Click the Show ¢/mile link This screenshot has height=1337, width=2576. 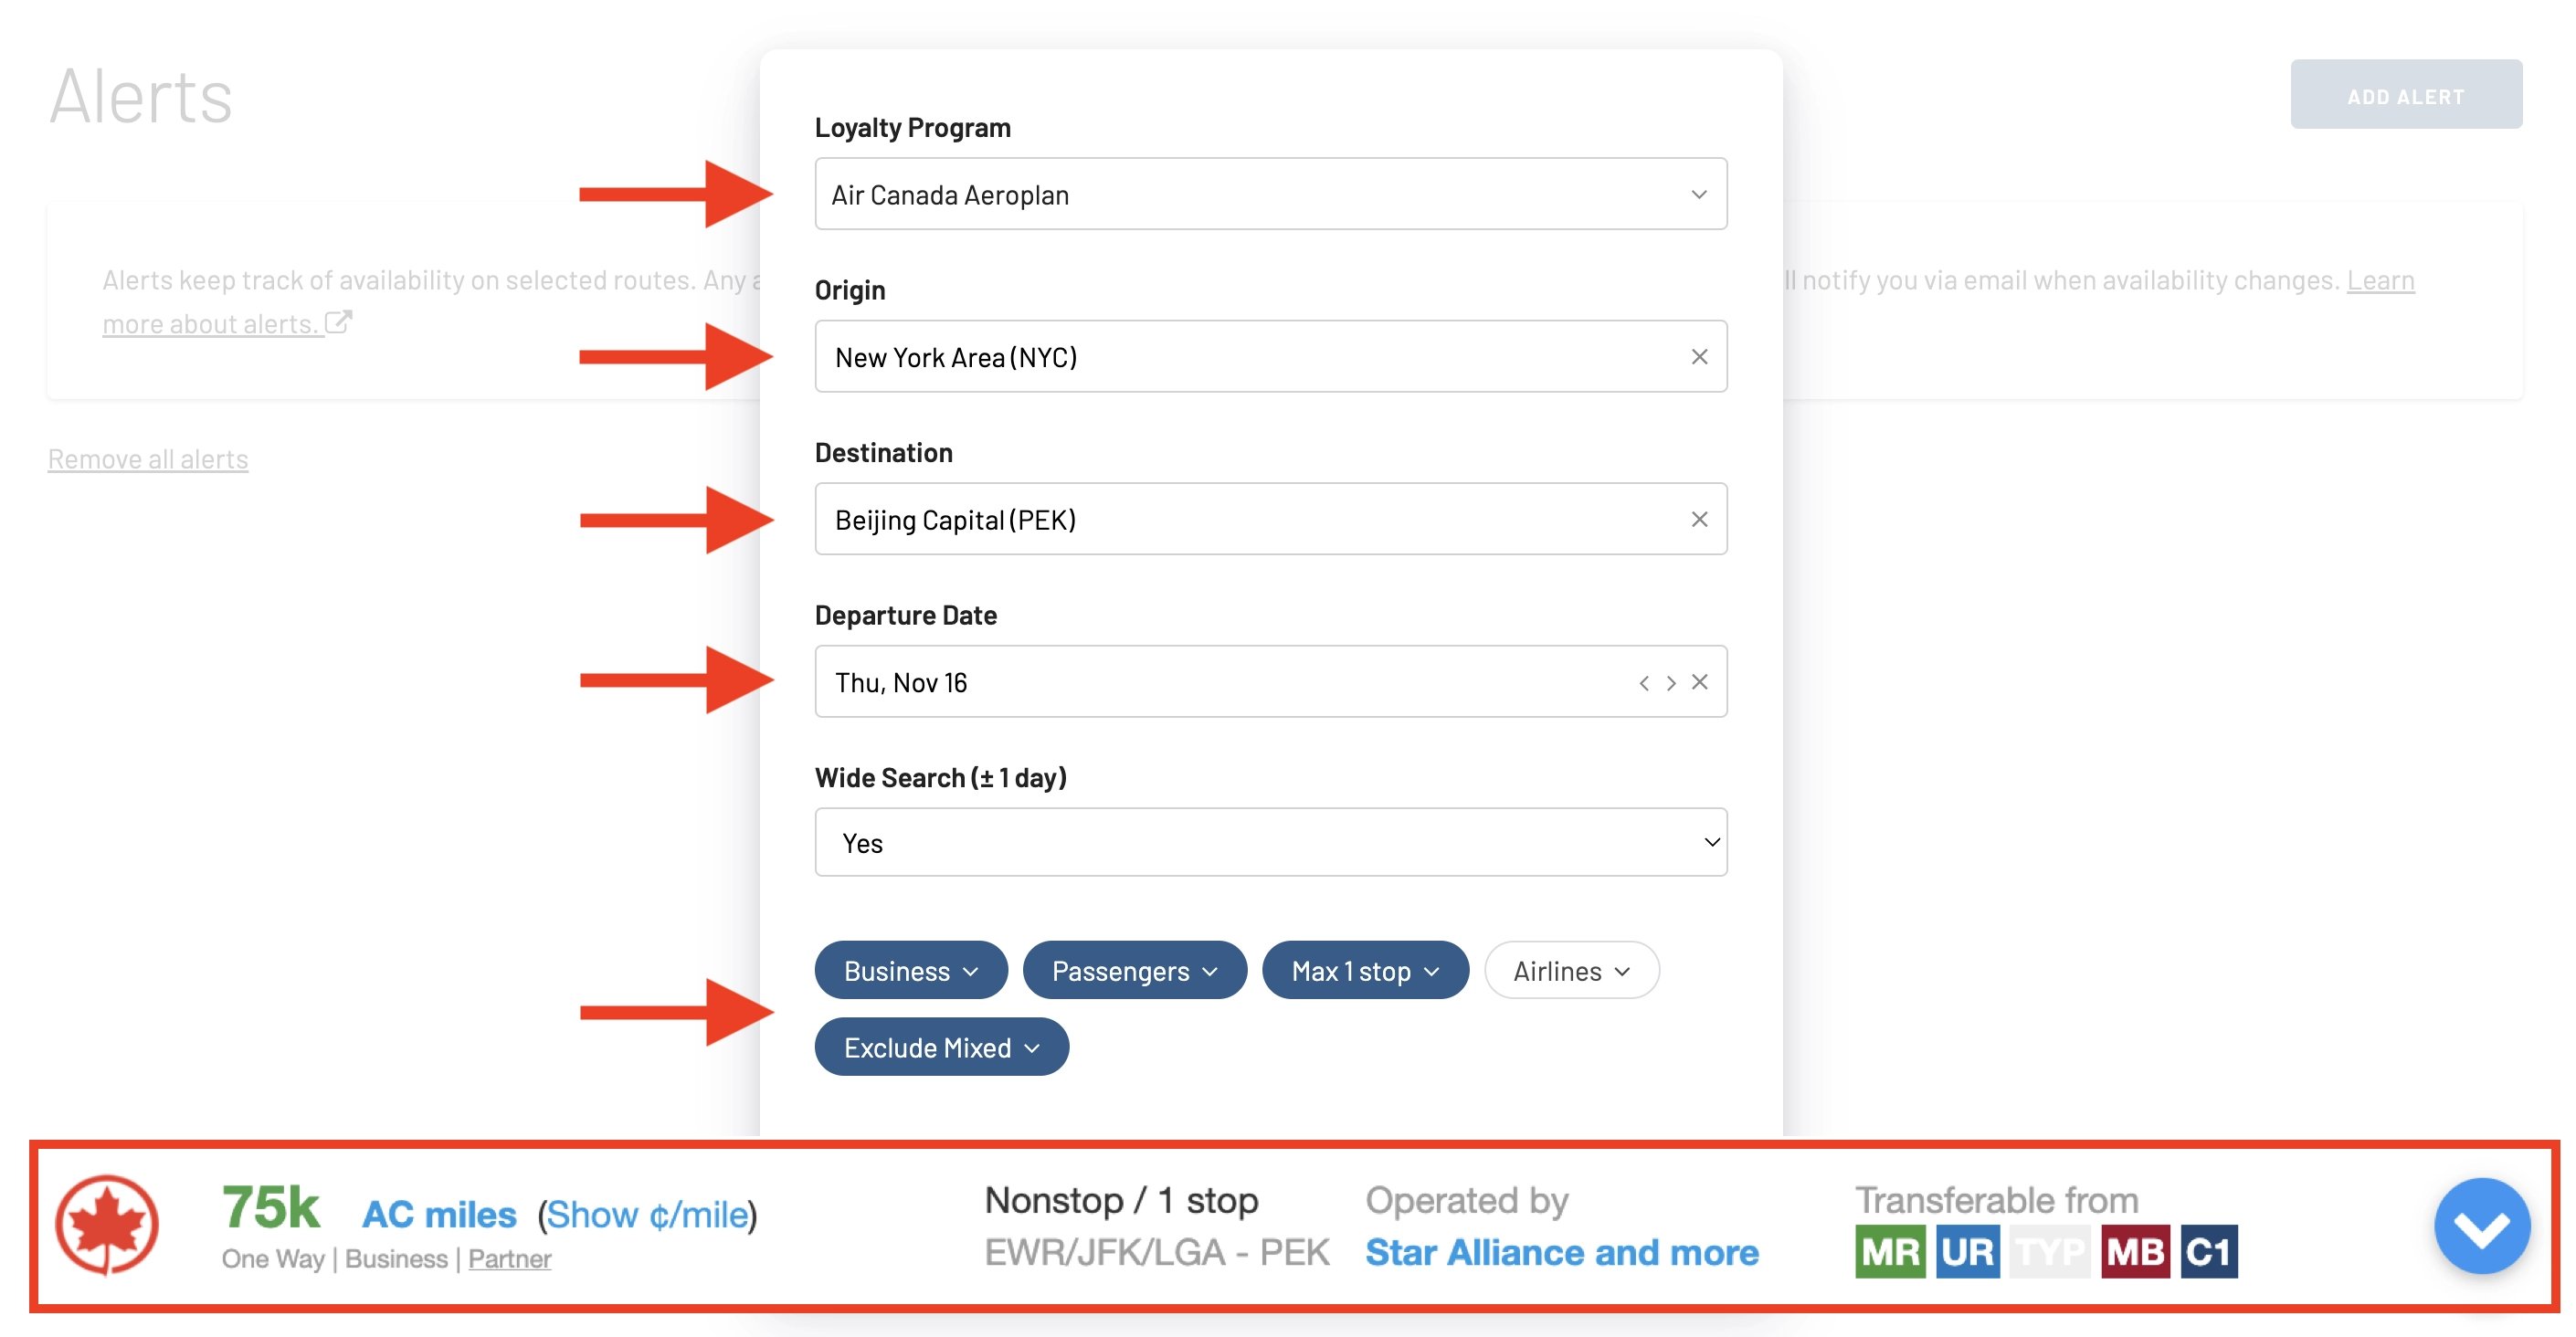647,1215
